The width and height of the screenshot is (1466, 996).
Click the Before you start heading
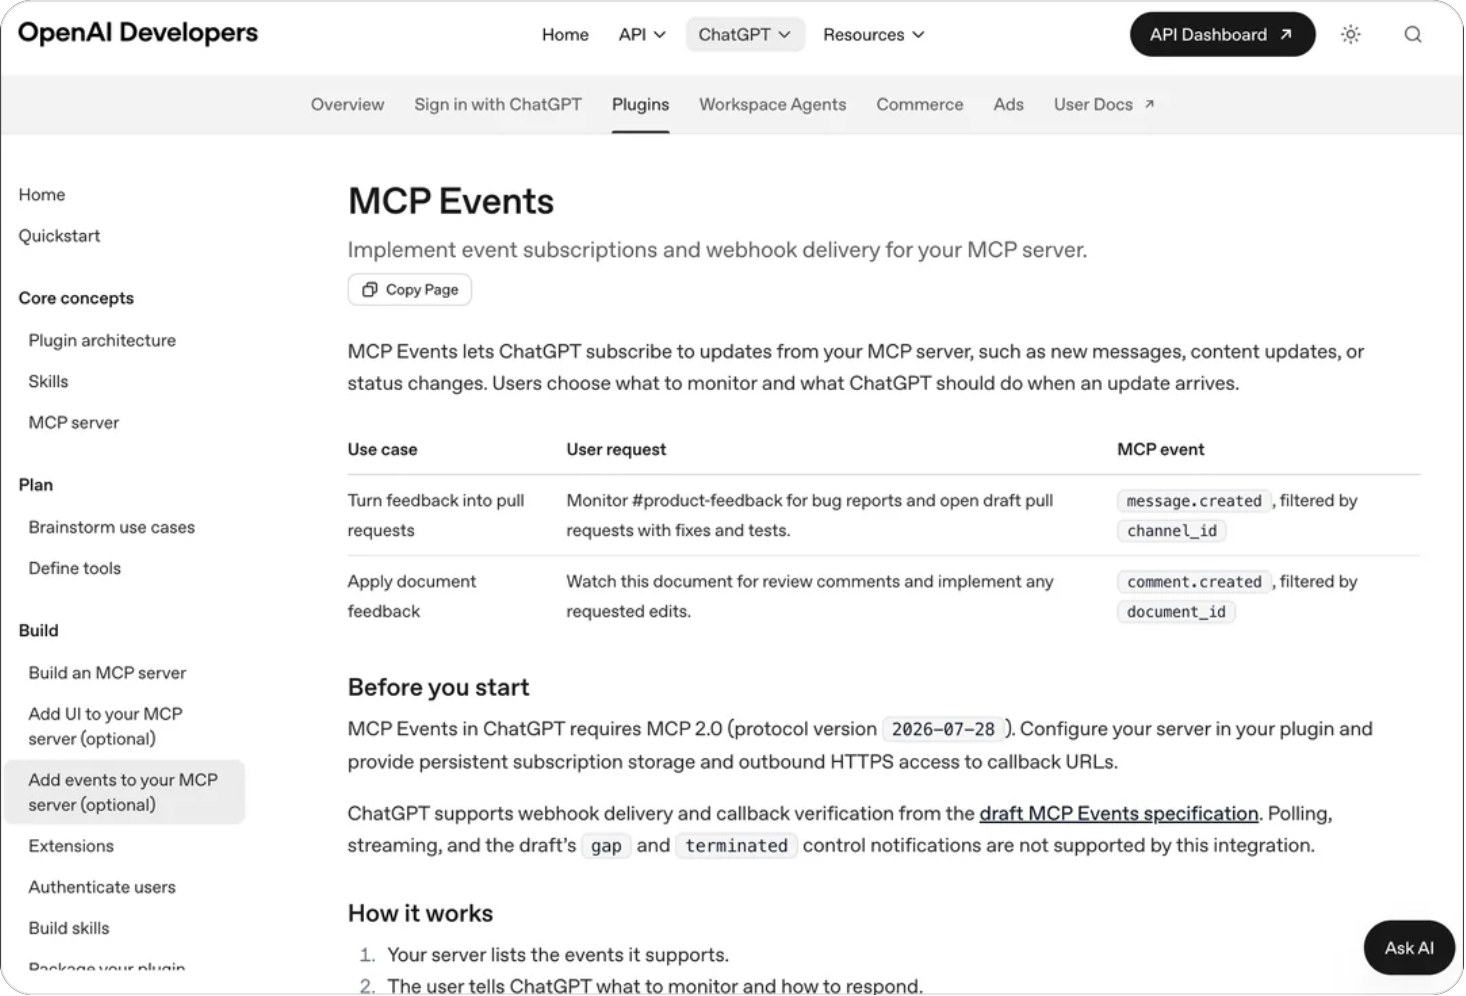[438, 687]
